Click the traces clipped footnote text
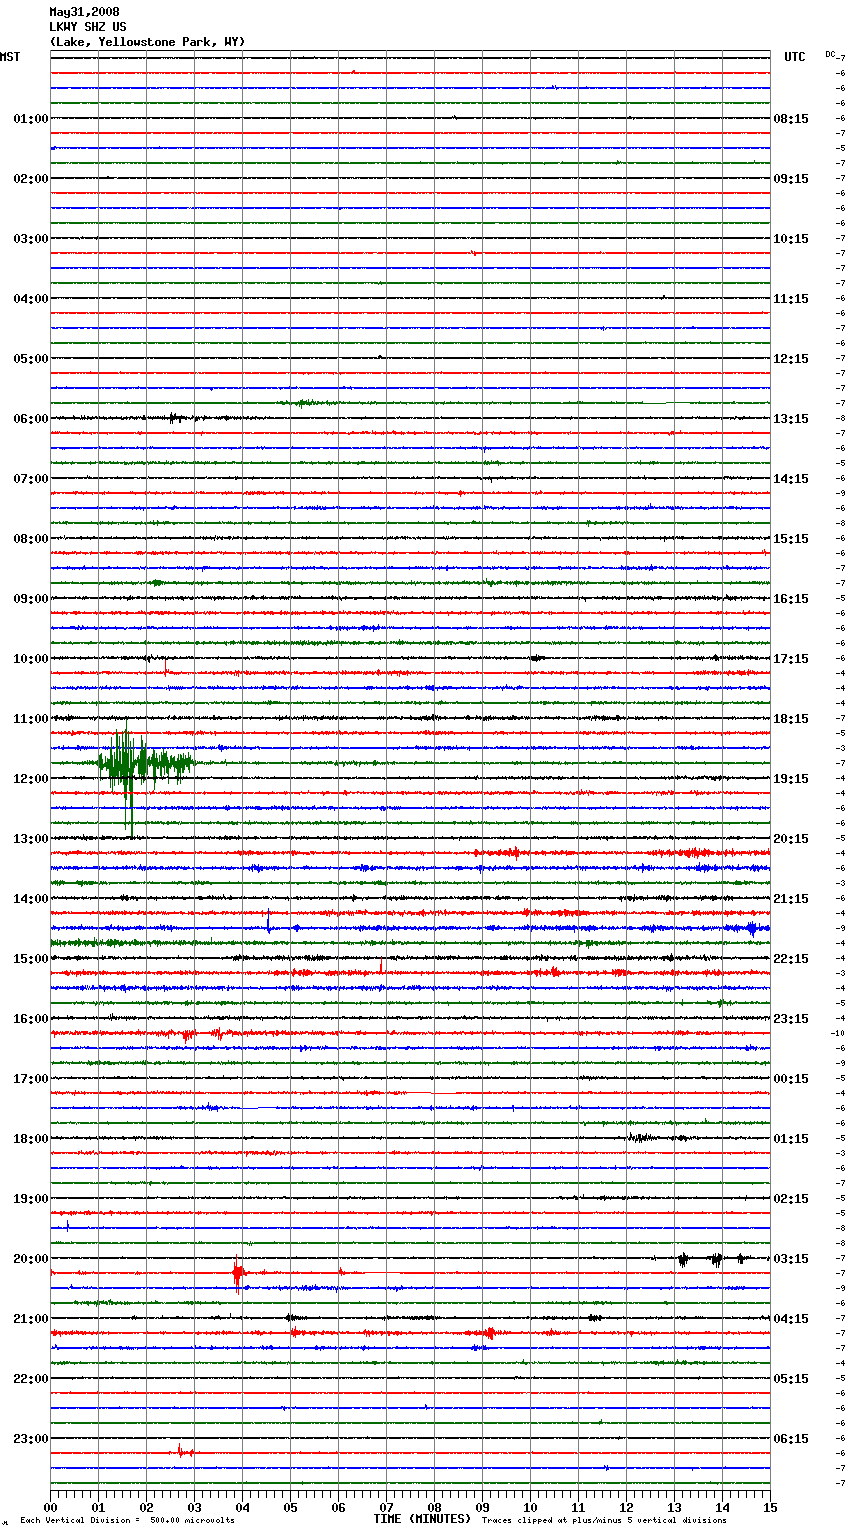This screenshot has width=850, height=1534. click(604, 1521)
